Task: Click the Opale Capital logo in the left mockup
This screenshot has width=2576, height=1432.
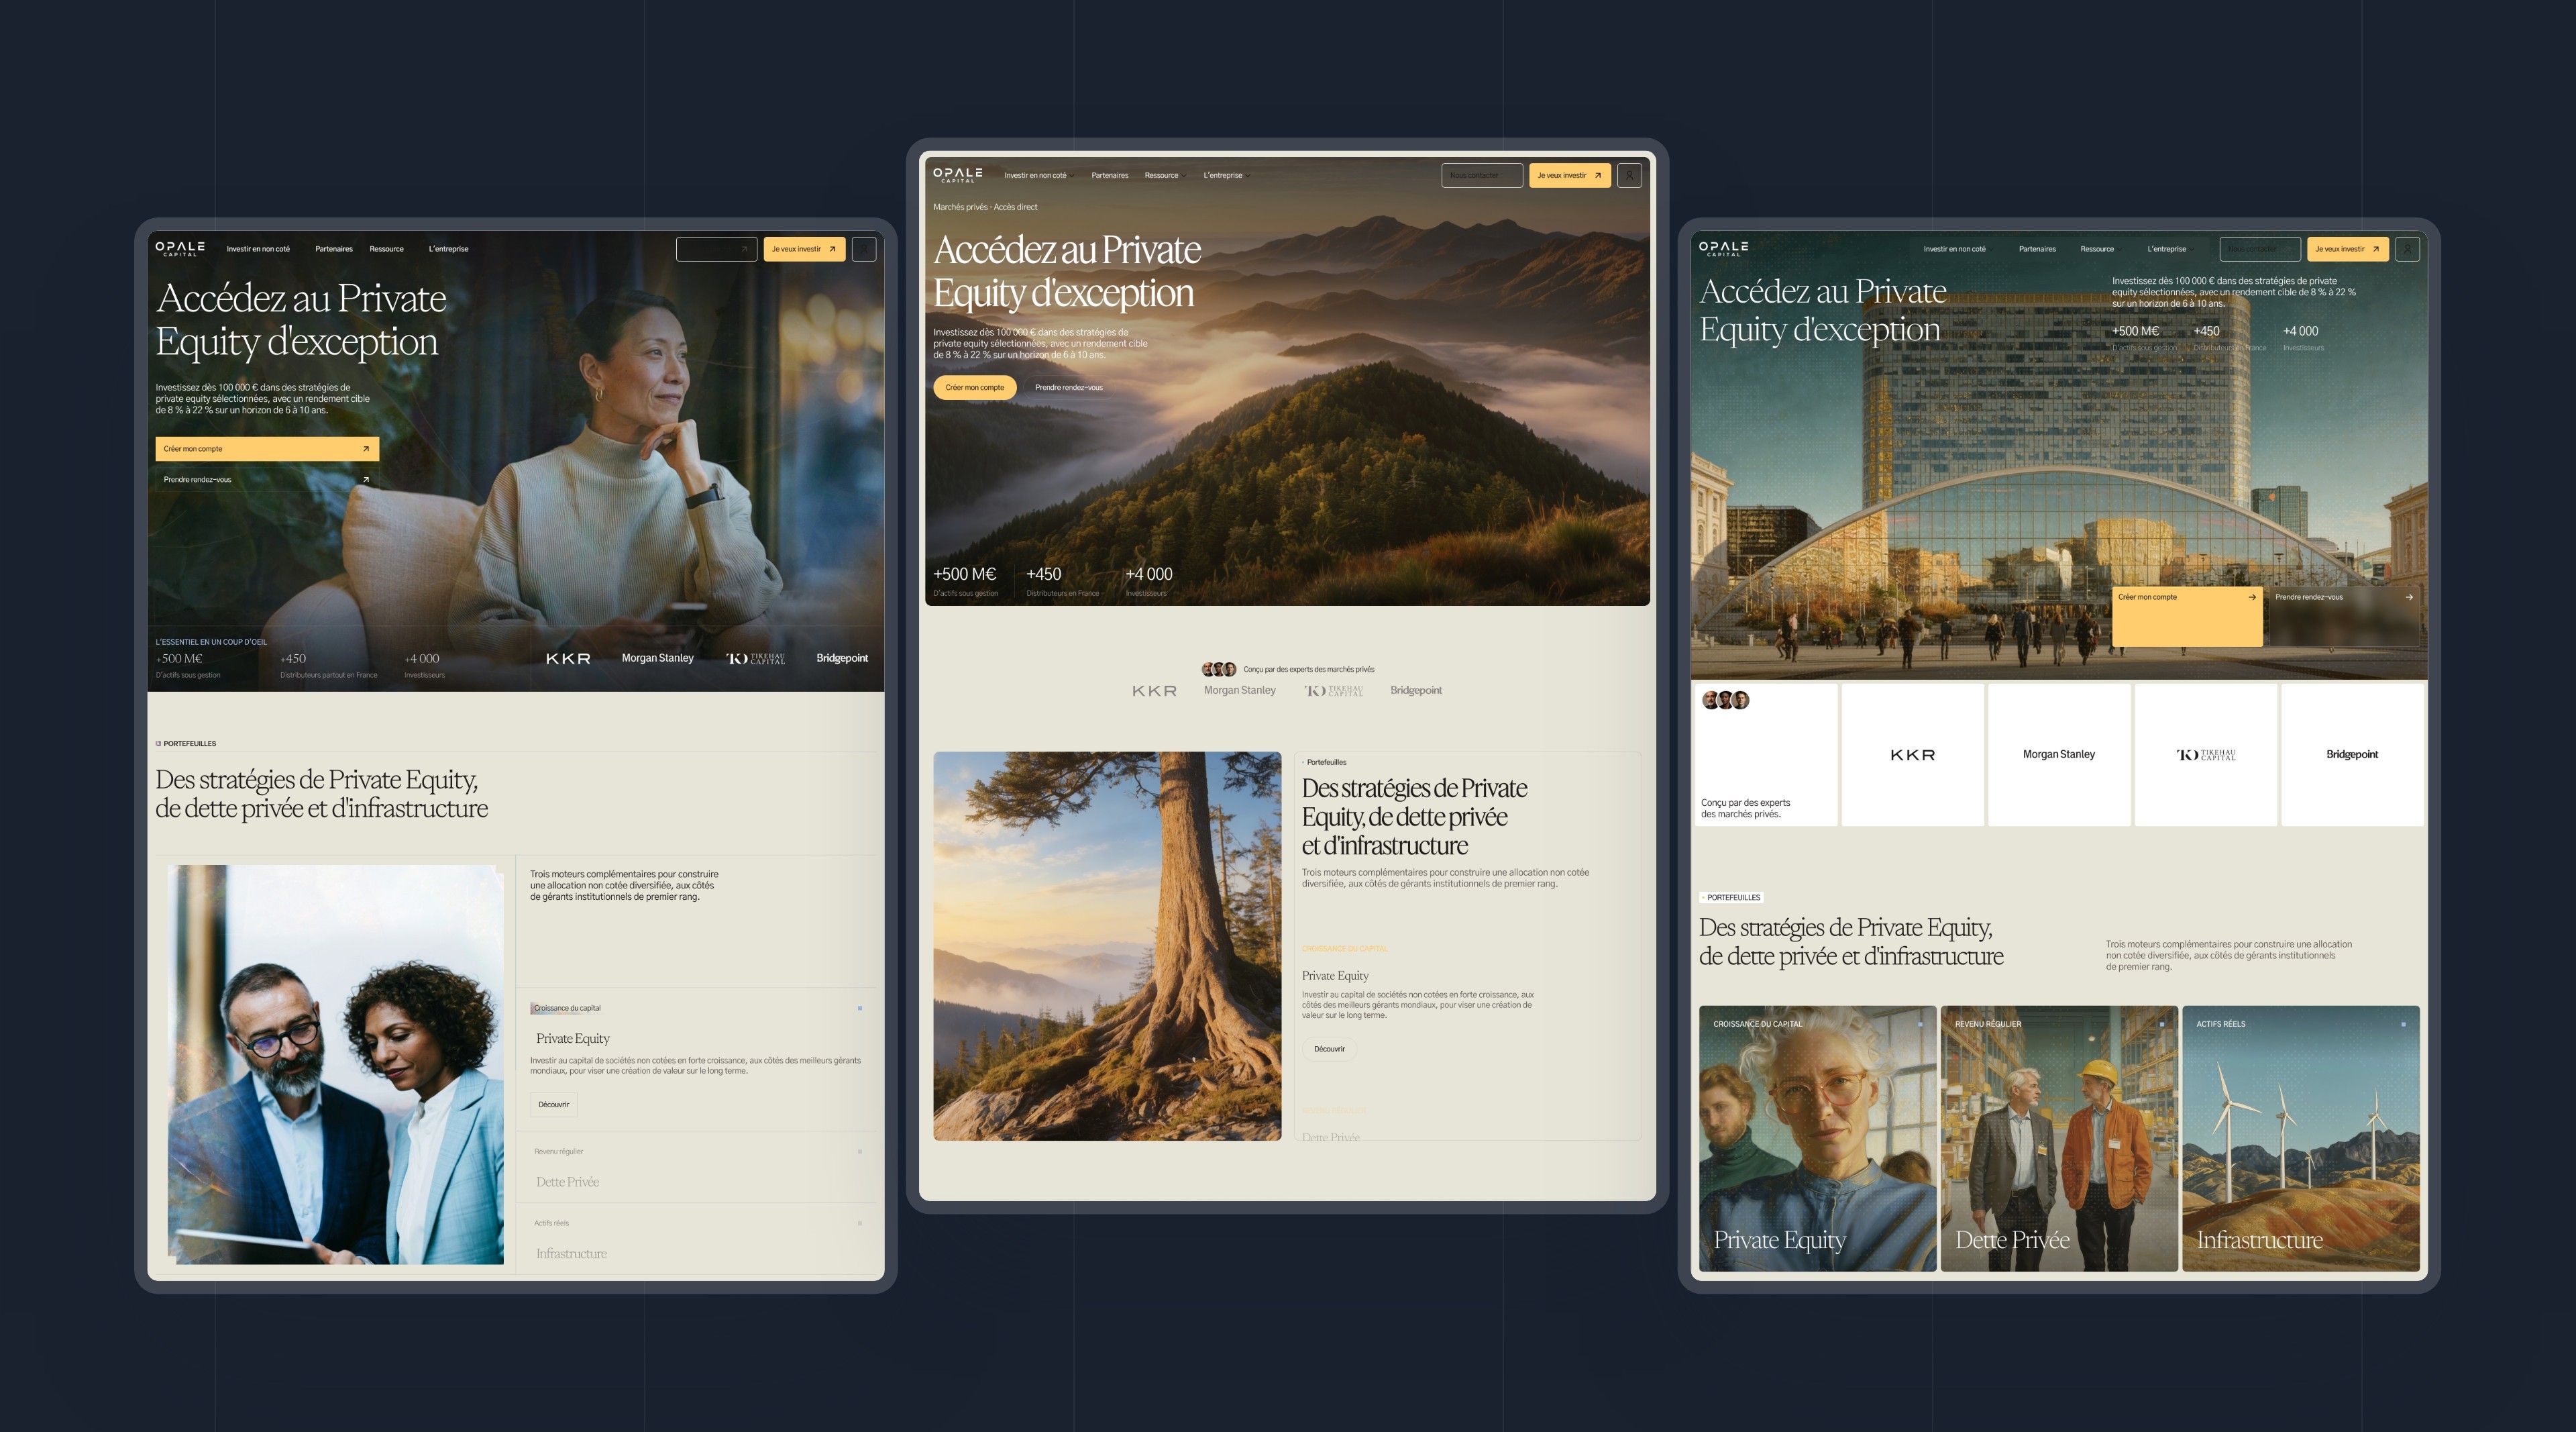Action: (x=180, y=249)
